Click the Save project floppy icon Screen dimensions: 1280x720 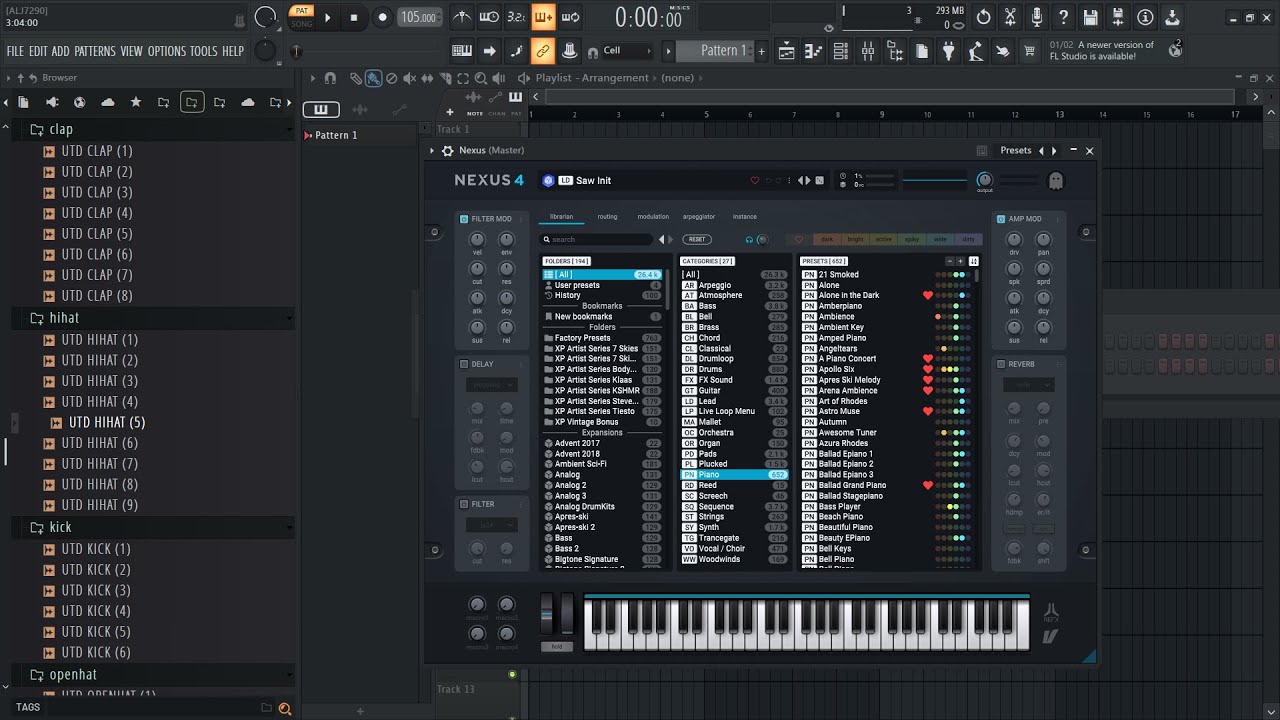click(x=1091, y=17)
